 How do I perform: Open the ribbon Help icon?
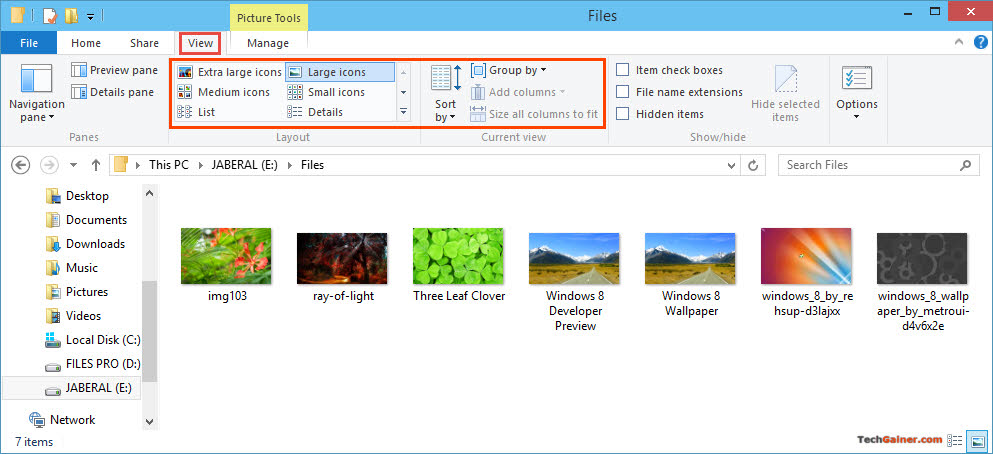(980, 43)
